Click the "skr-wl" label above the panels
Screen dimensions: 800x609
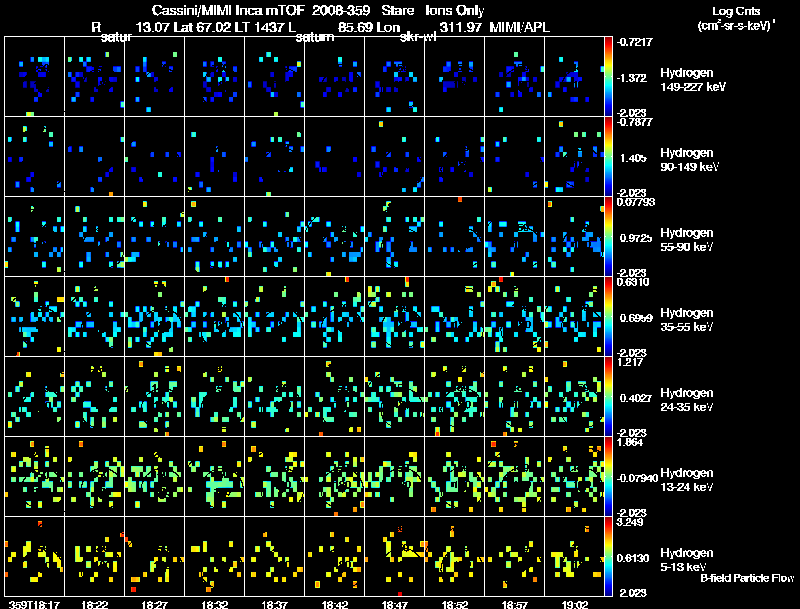click(418, 37)
